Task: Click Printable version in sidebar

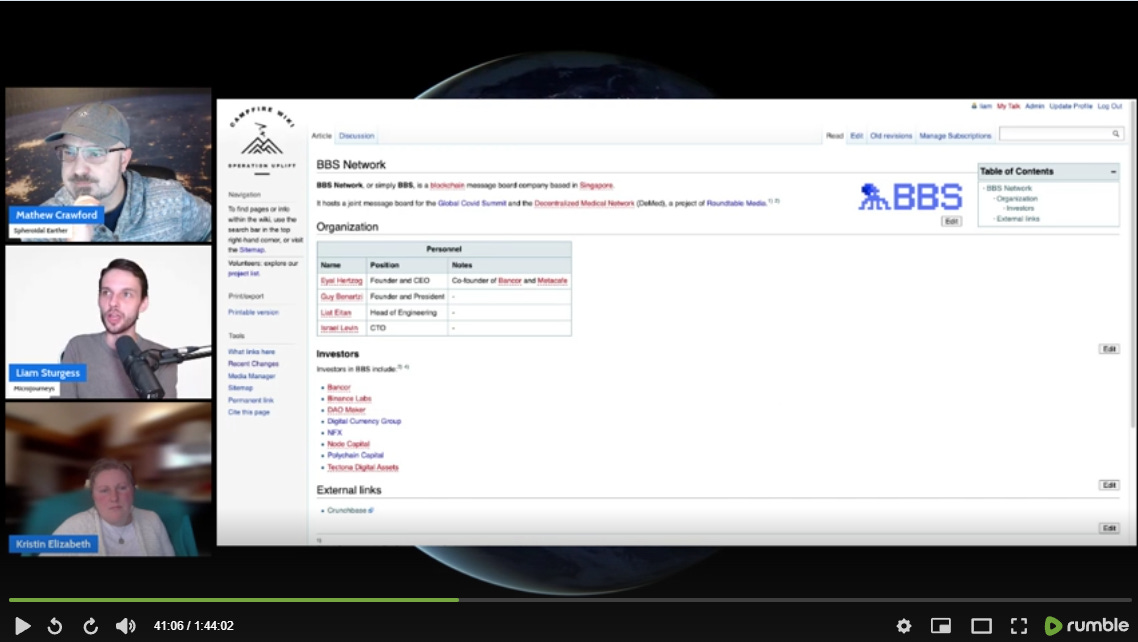Action: 253,312
